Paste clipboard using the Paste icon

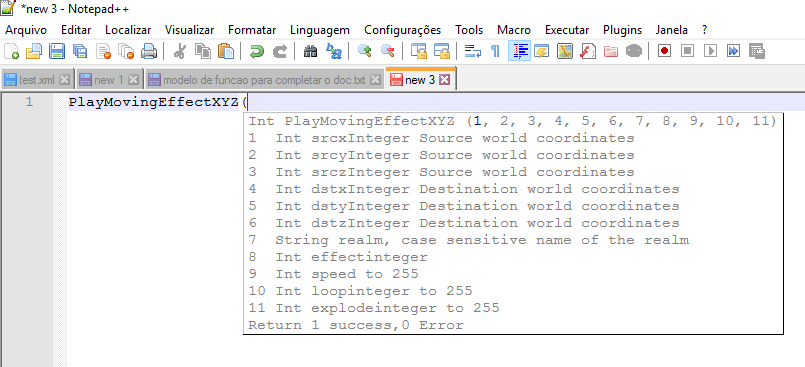coord(225,51)
